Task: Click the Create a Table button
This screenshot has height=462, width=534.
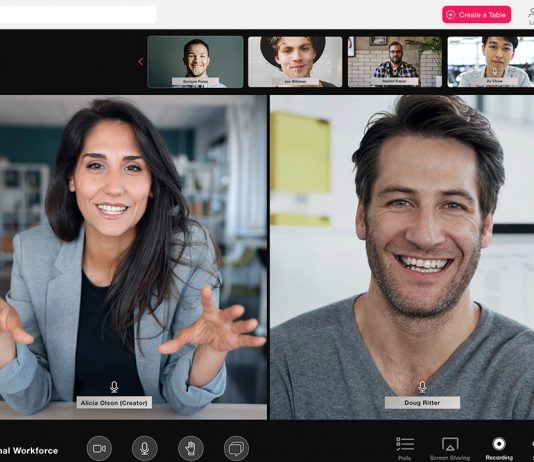Action: pos(476,15)
